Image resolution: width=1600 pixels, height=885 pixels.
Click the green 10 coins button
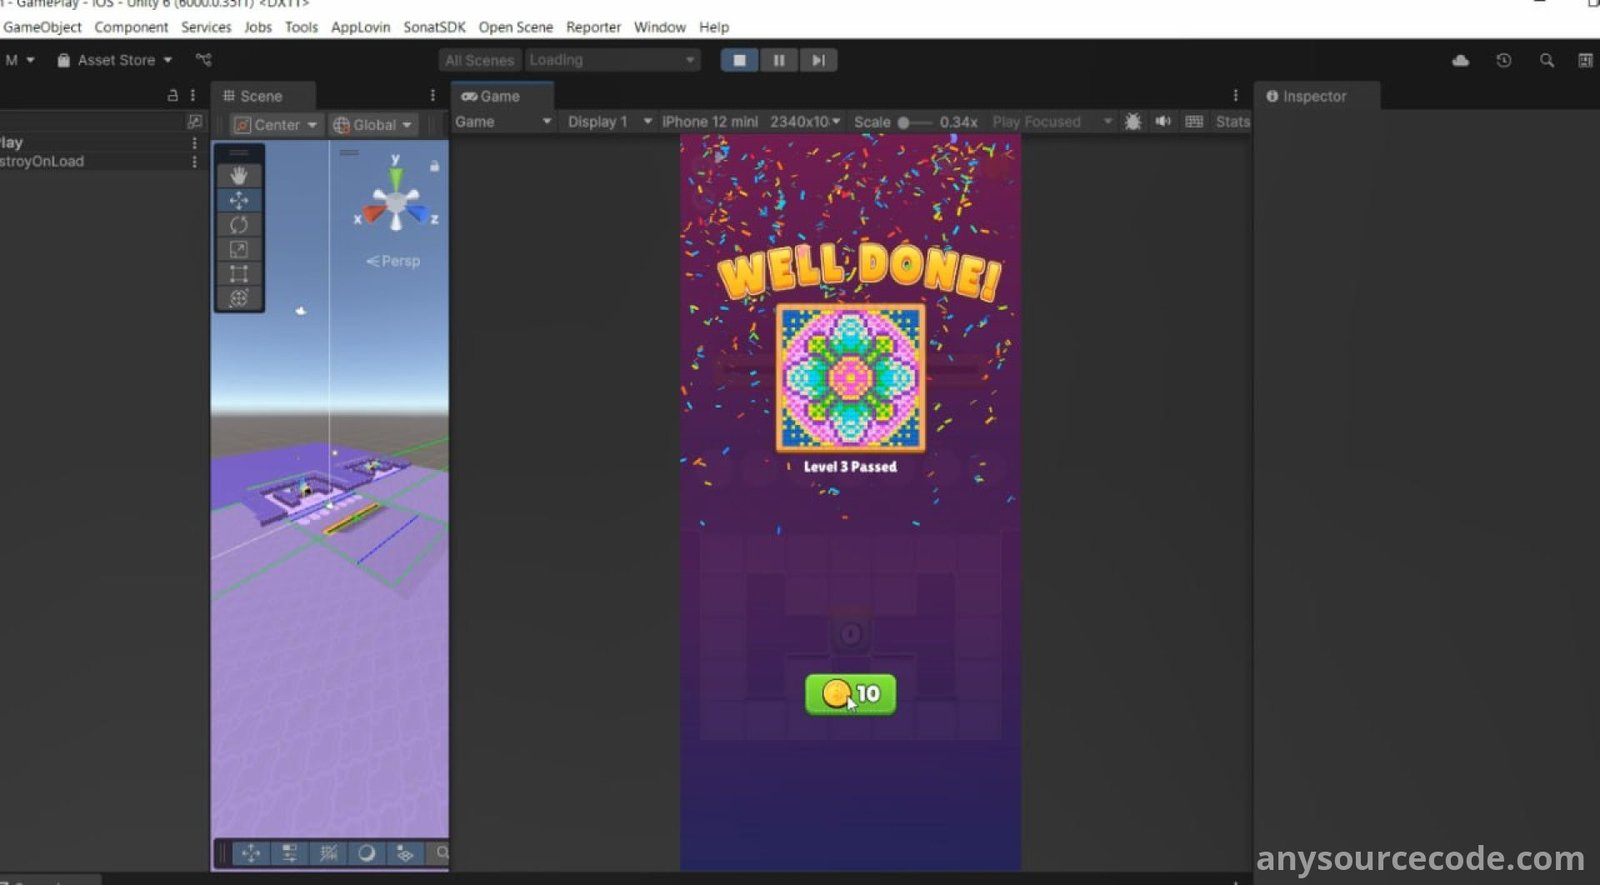850,694
